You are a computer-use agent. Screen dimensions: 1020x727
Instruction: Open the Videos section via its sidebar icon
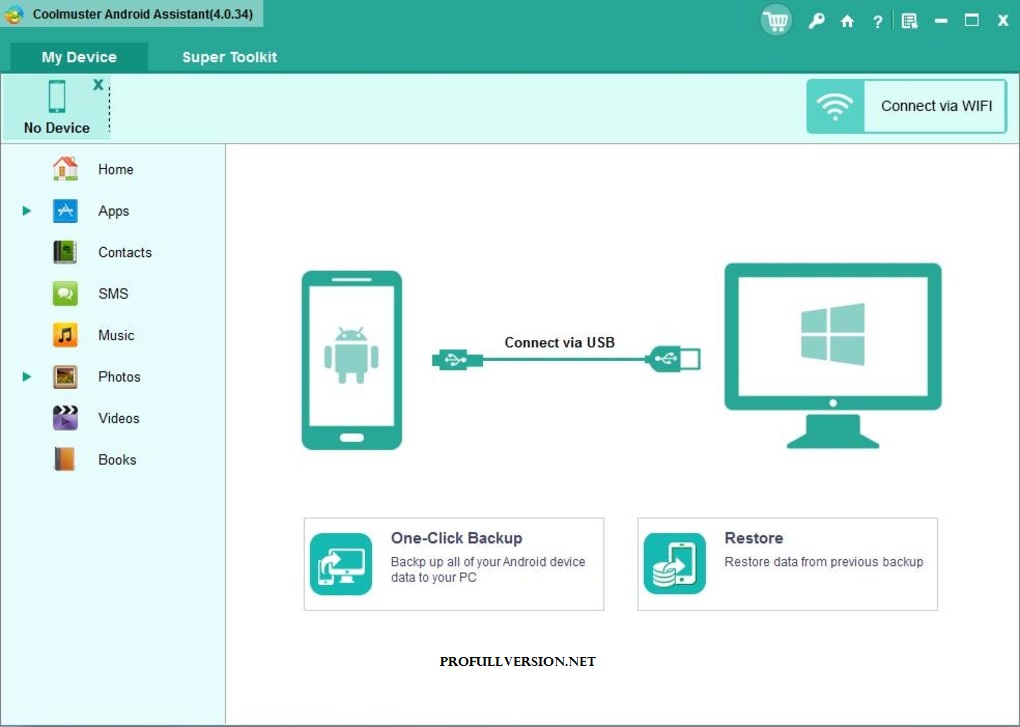(63, 418)
